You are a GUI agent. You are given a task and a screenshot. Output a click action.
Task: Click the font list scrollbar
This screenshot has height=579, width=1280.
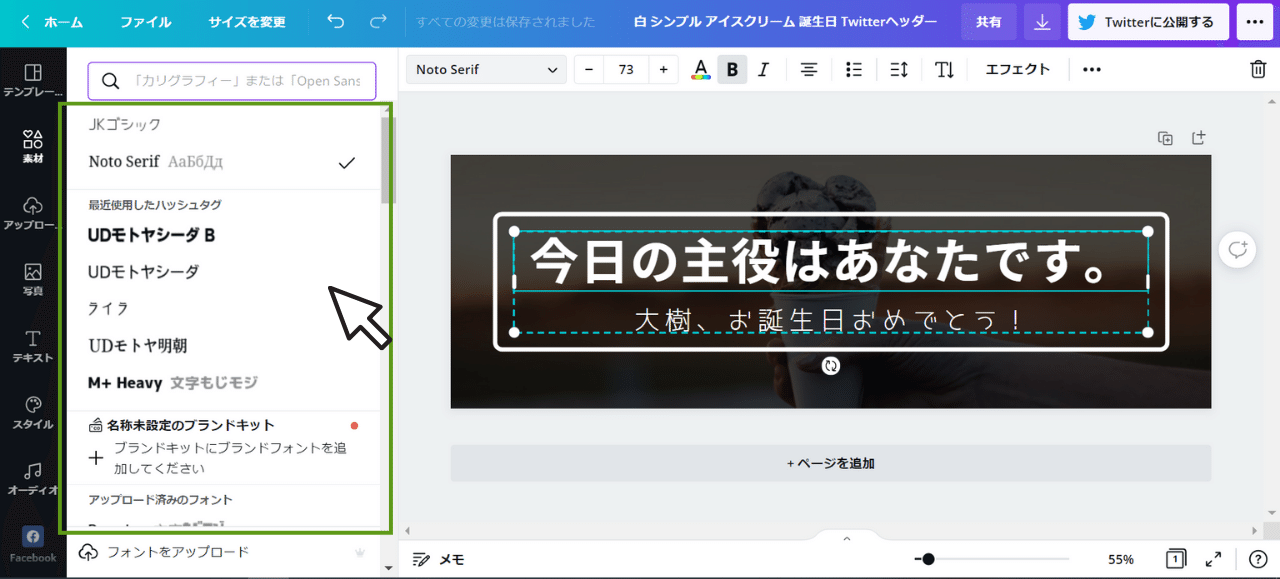point(388,162)
